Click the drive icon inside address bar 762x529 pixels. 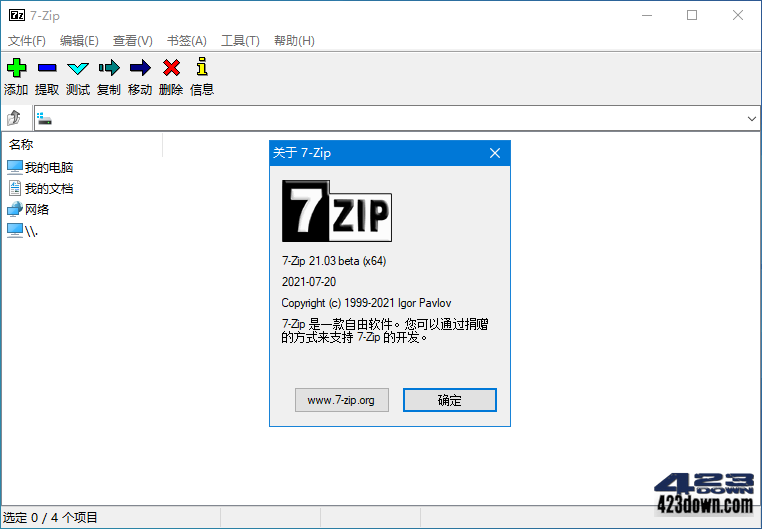click(x=44, y=119)
